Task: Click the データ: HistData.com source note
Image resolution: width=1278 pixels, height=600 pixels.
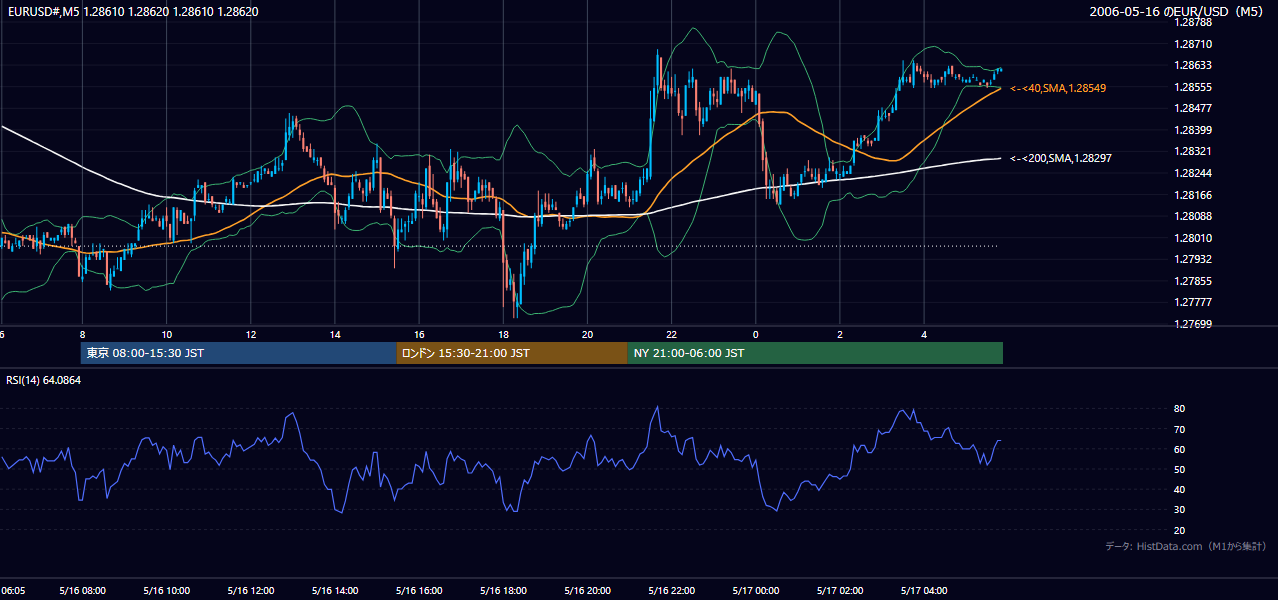Action: tap(1185, 546)
